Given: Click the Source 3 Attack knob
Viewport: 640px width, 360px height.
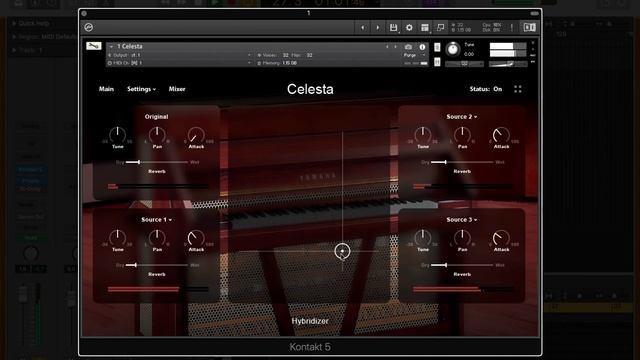Looking at the screenshot, I should click(x=501, y=238).
